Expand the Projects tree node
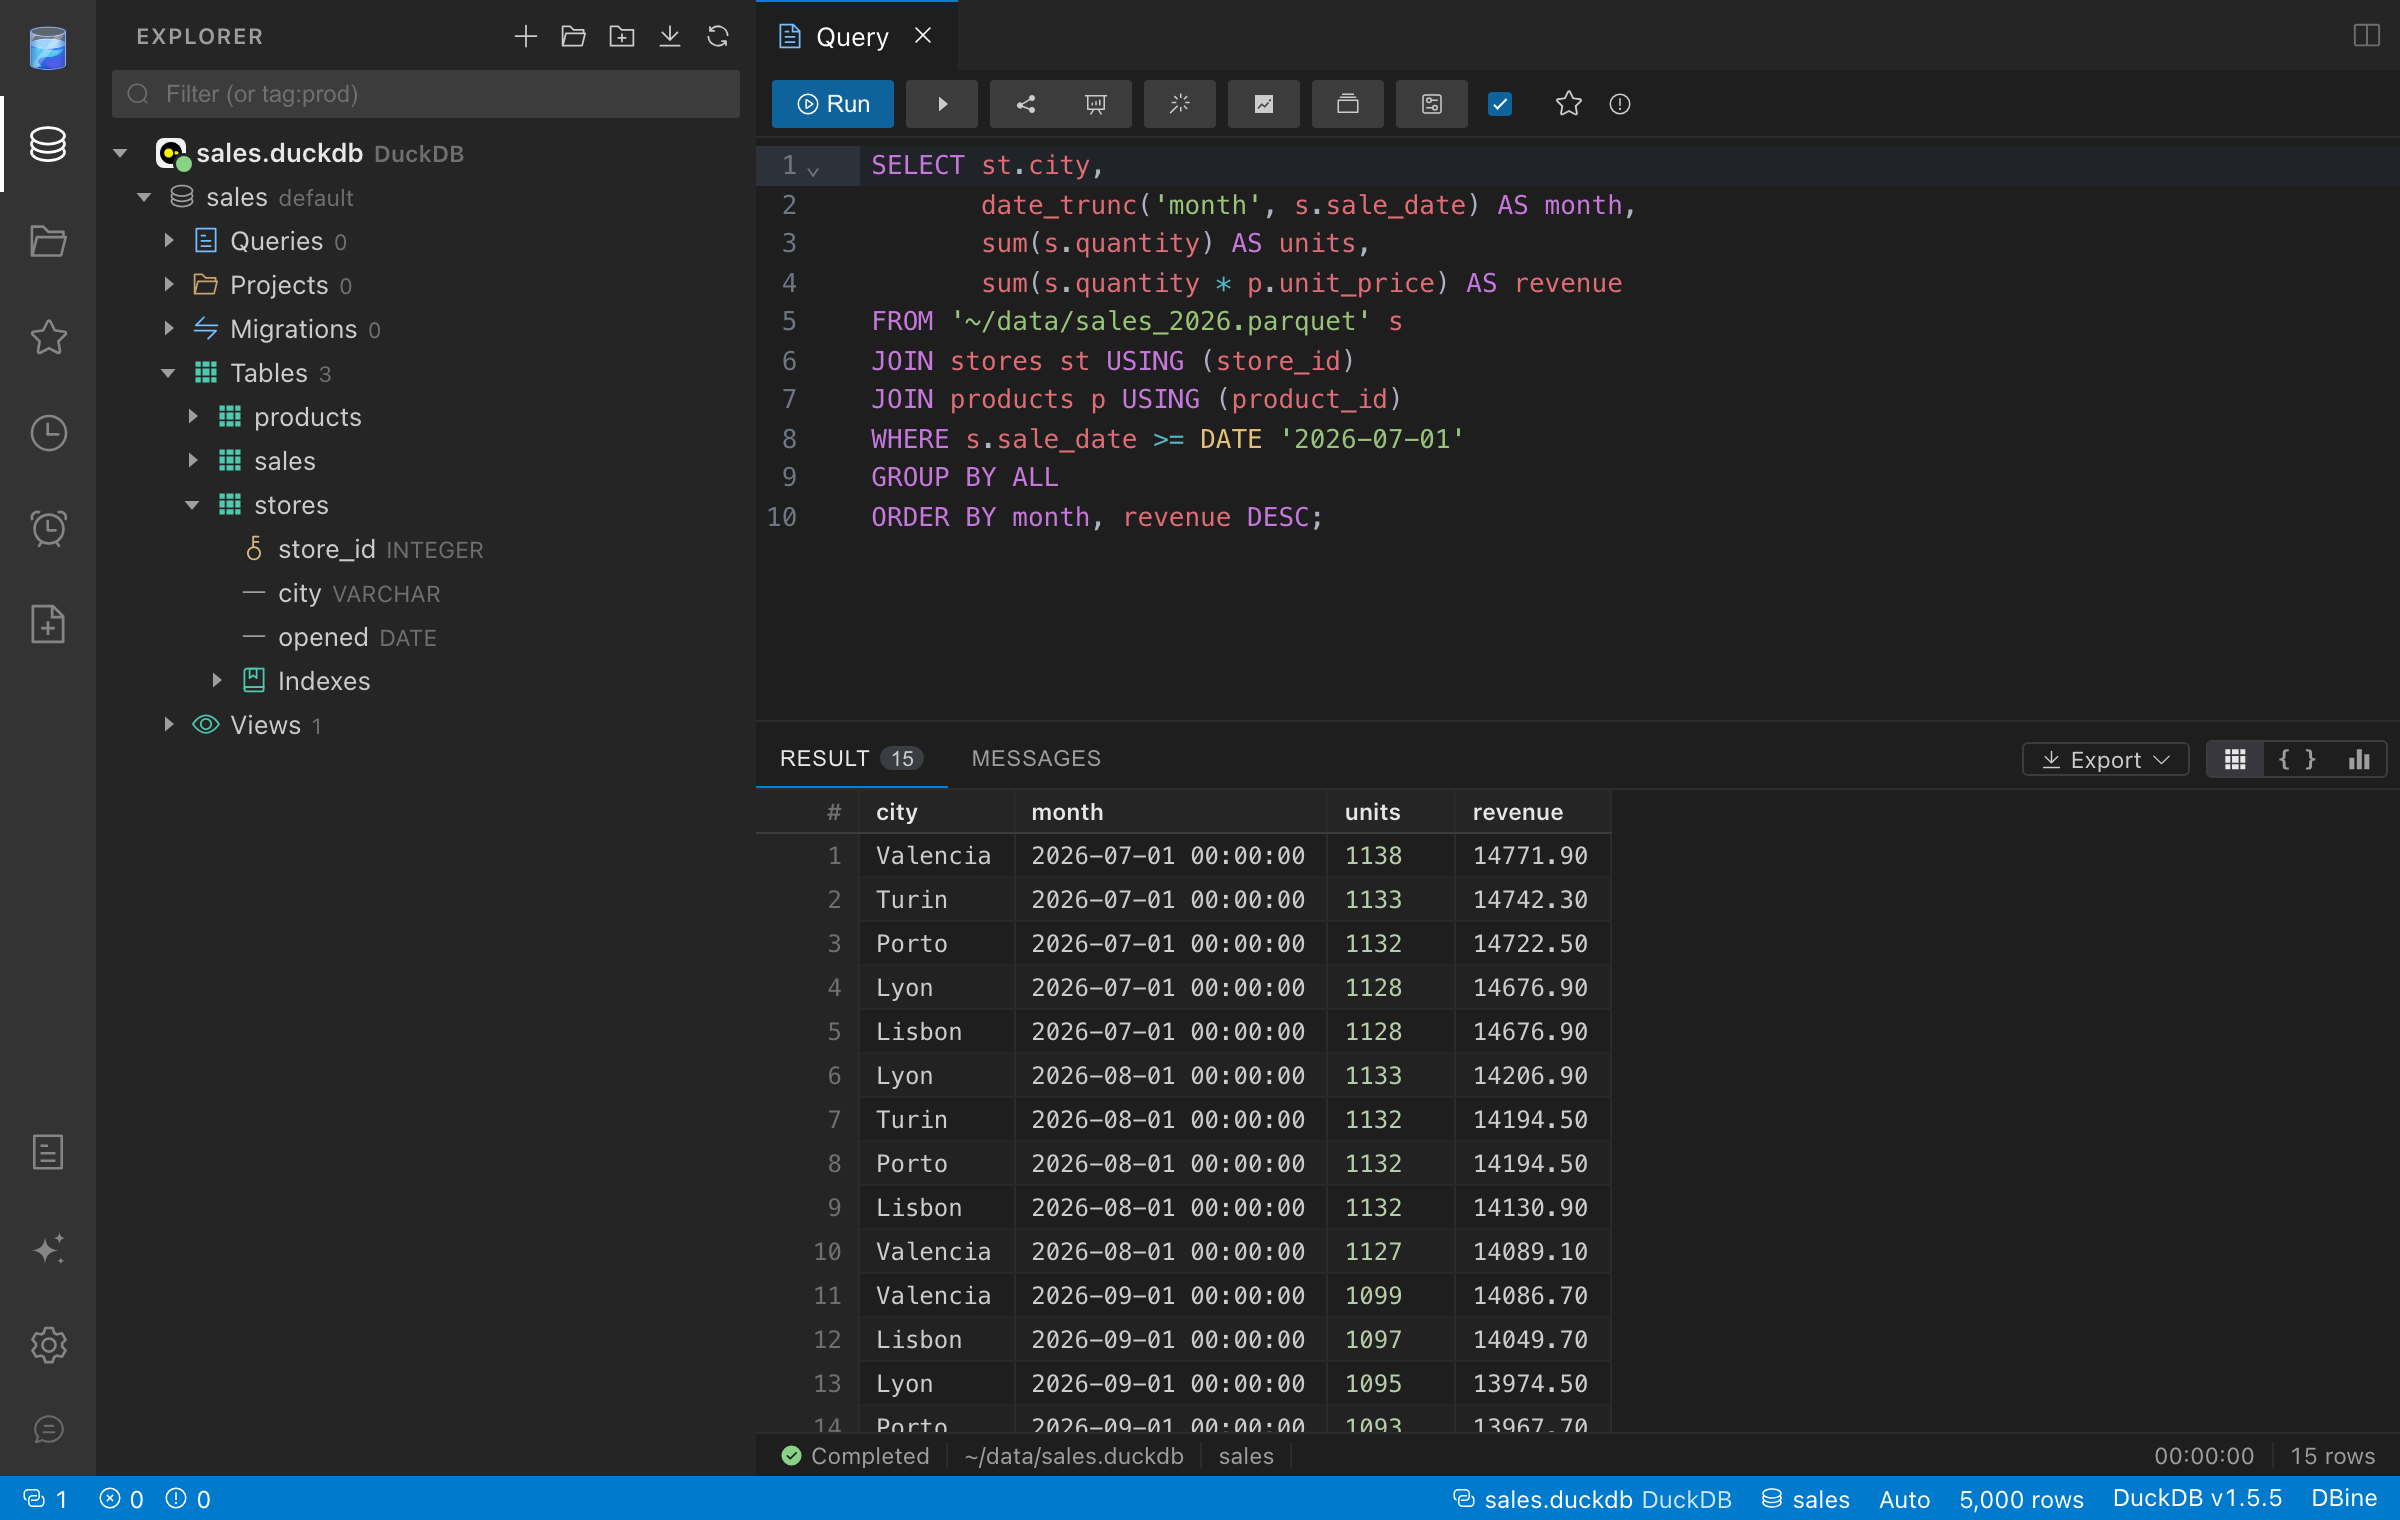The height and width of the screenshot is (1520, 2400). click(169, 285)
